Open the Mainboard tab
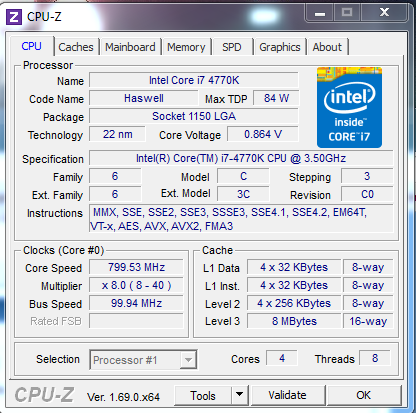This screenshot has width=416, height=413. (130, 47)
